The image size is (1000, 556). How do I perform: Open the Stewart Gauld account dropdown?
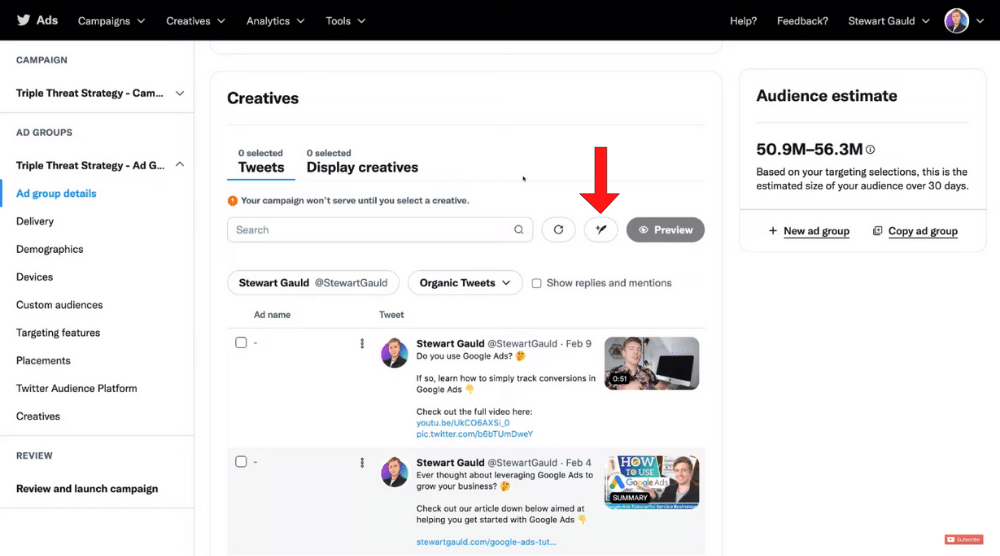(x=888, y=21)
